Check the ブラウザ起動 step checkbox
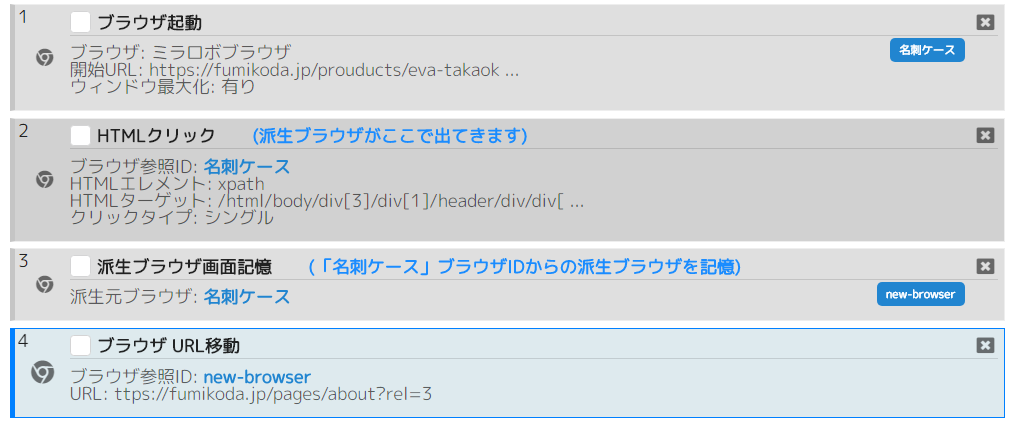 coord(81,22)
